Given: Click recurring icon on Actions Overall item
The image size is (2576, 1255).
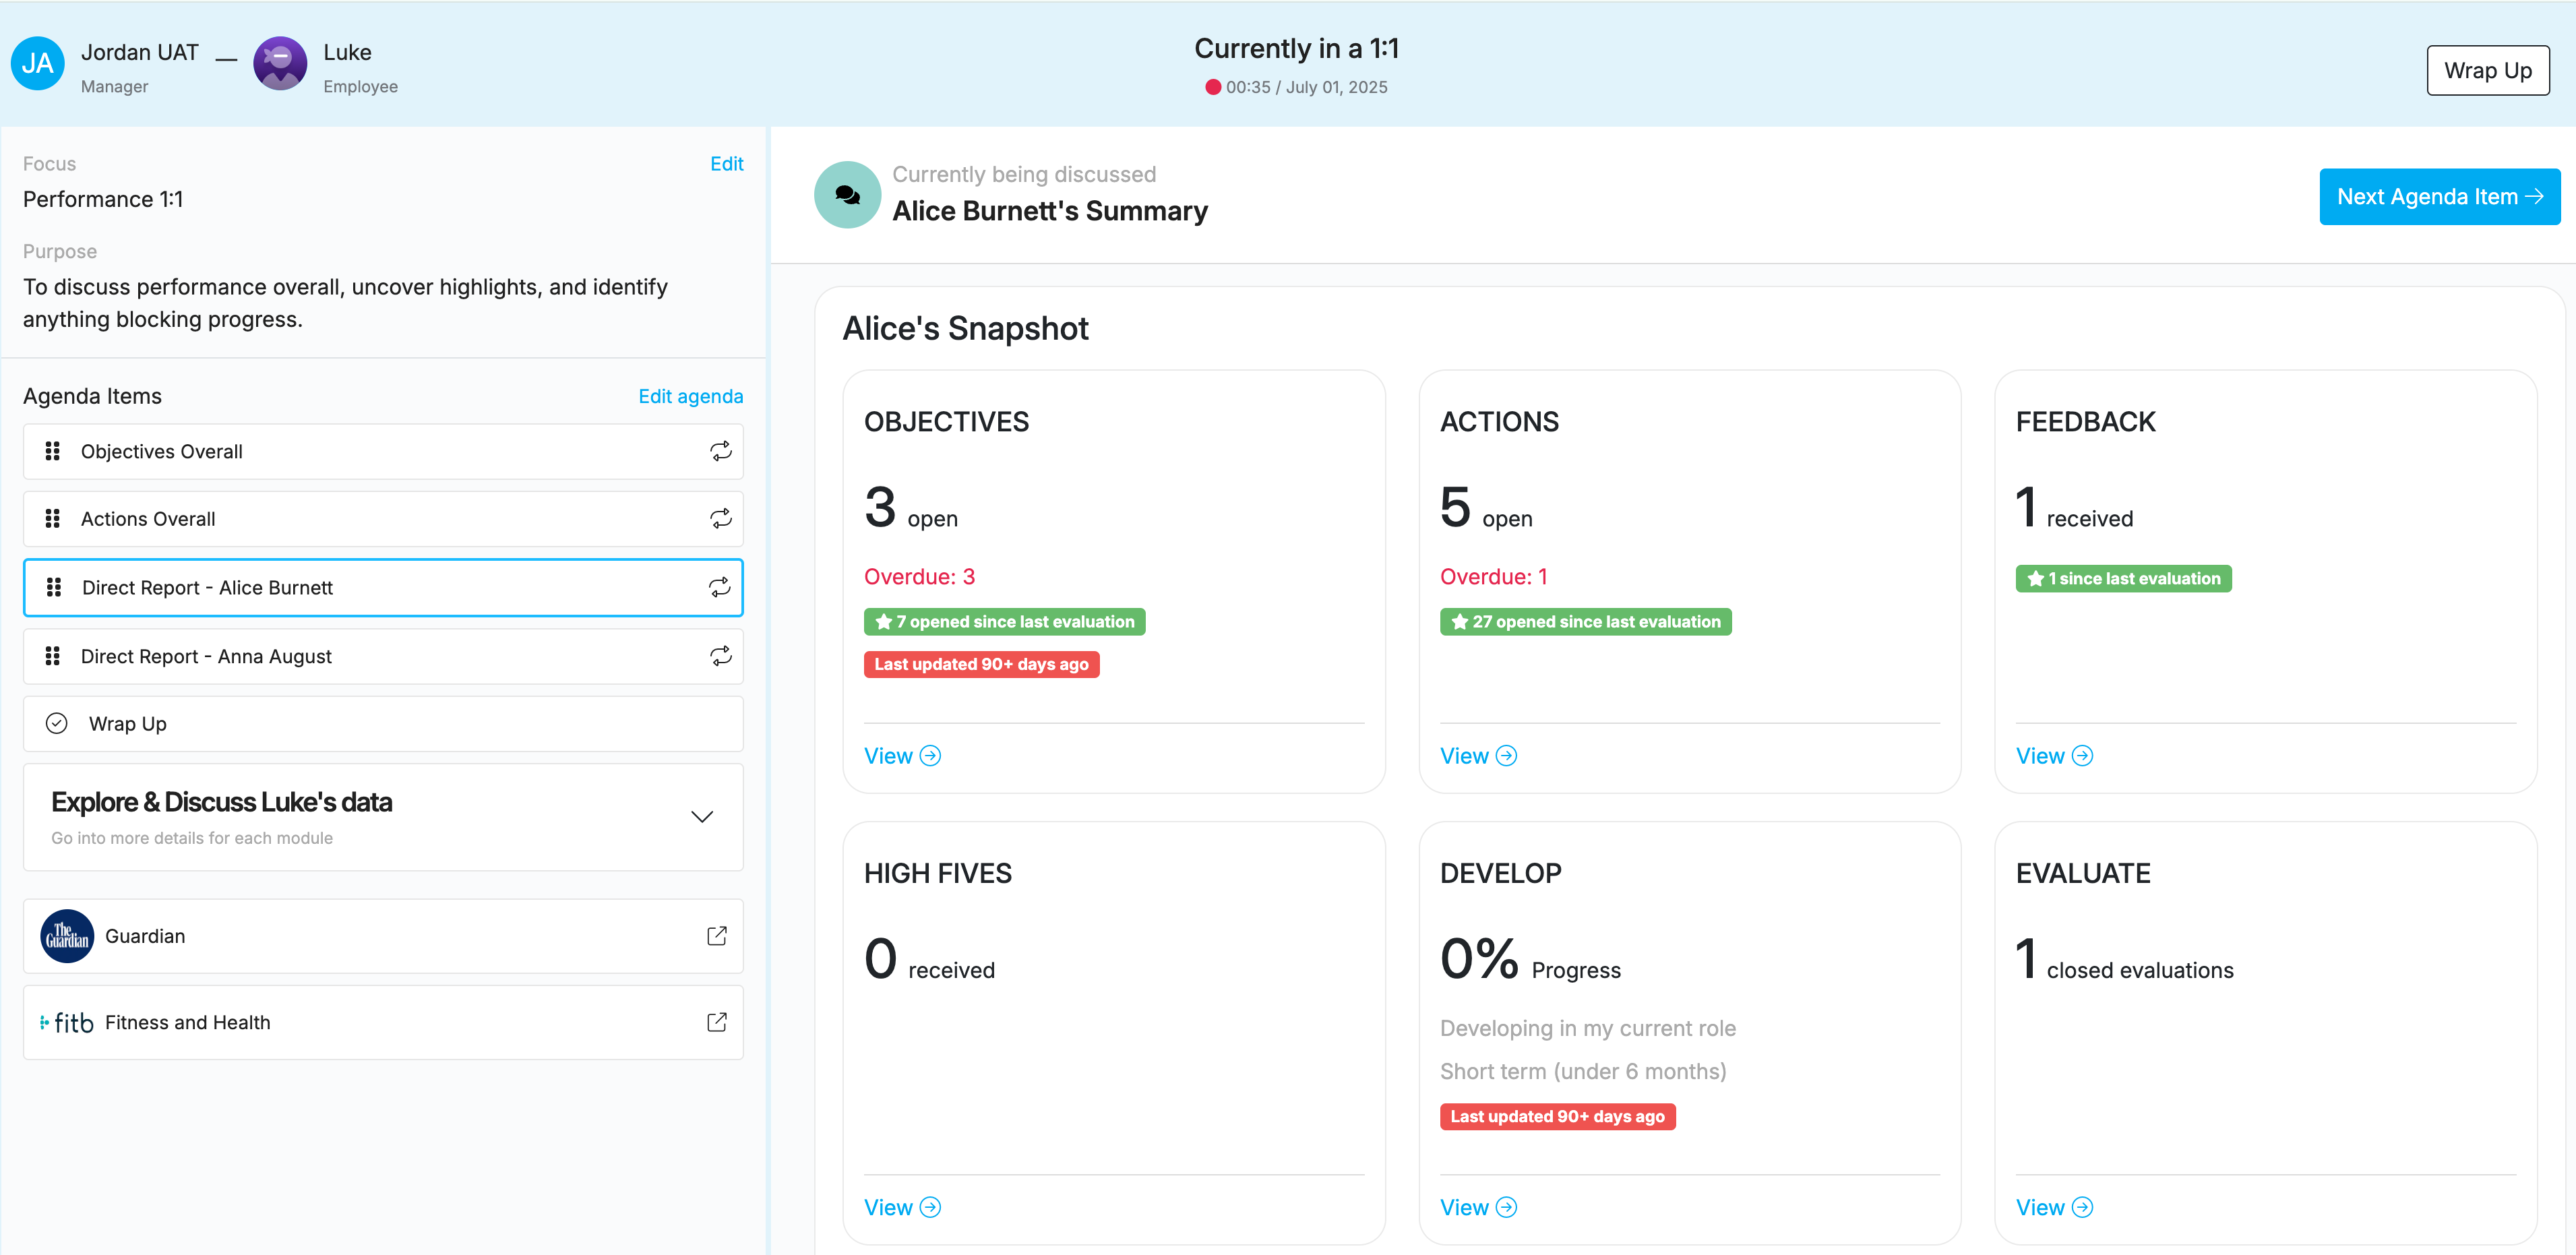Looking at the screenshot, I should (720, 518).
